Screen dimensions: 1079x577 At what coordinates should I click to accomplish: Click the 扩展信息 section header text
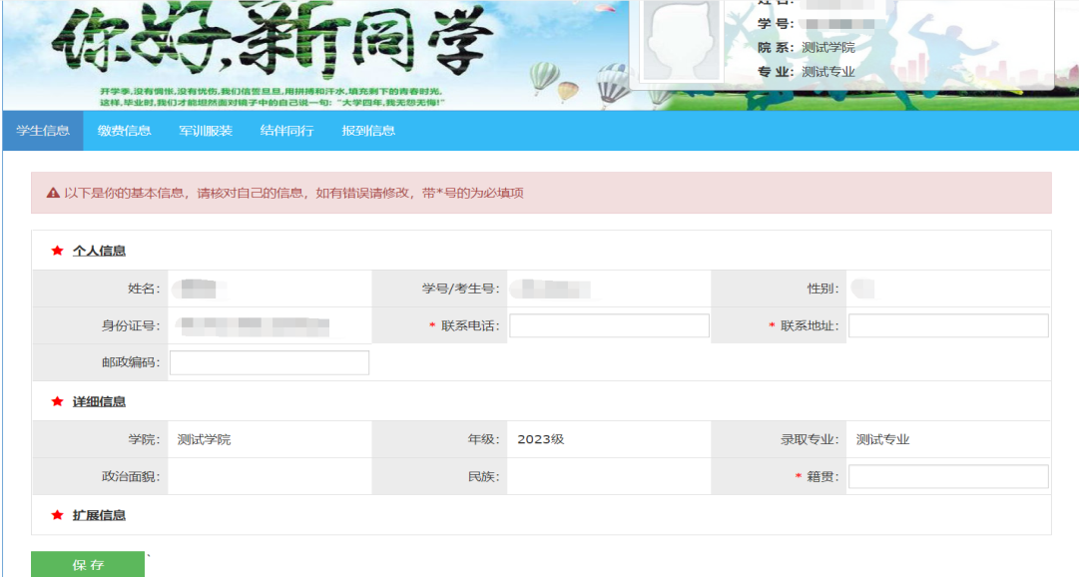point(99,516)
